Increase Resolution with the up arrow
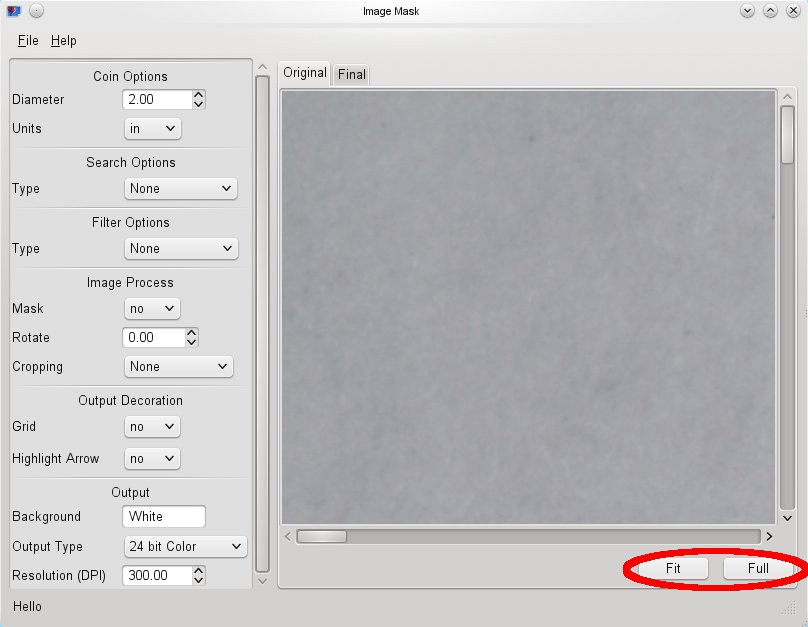Viewport: 808px width, 627px height. click(199, 571)
